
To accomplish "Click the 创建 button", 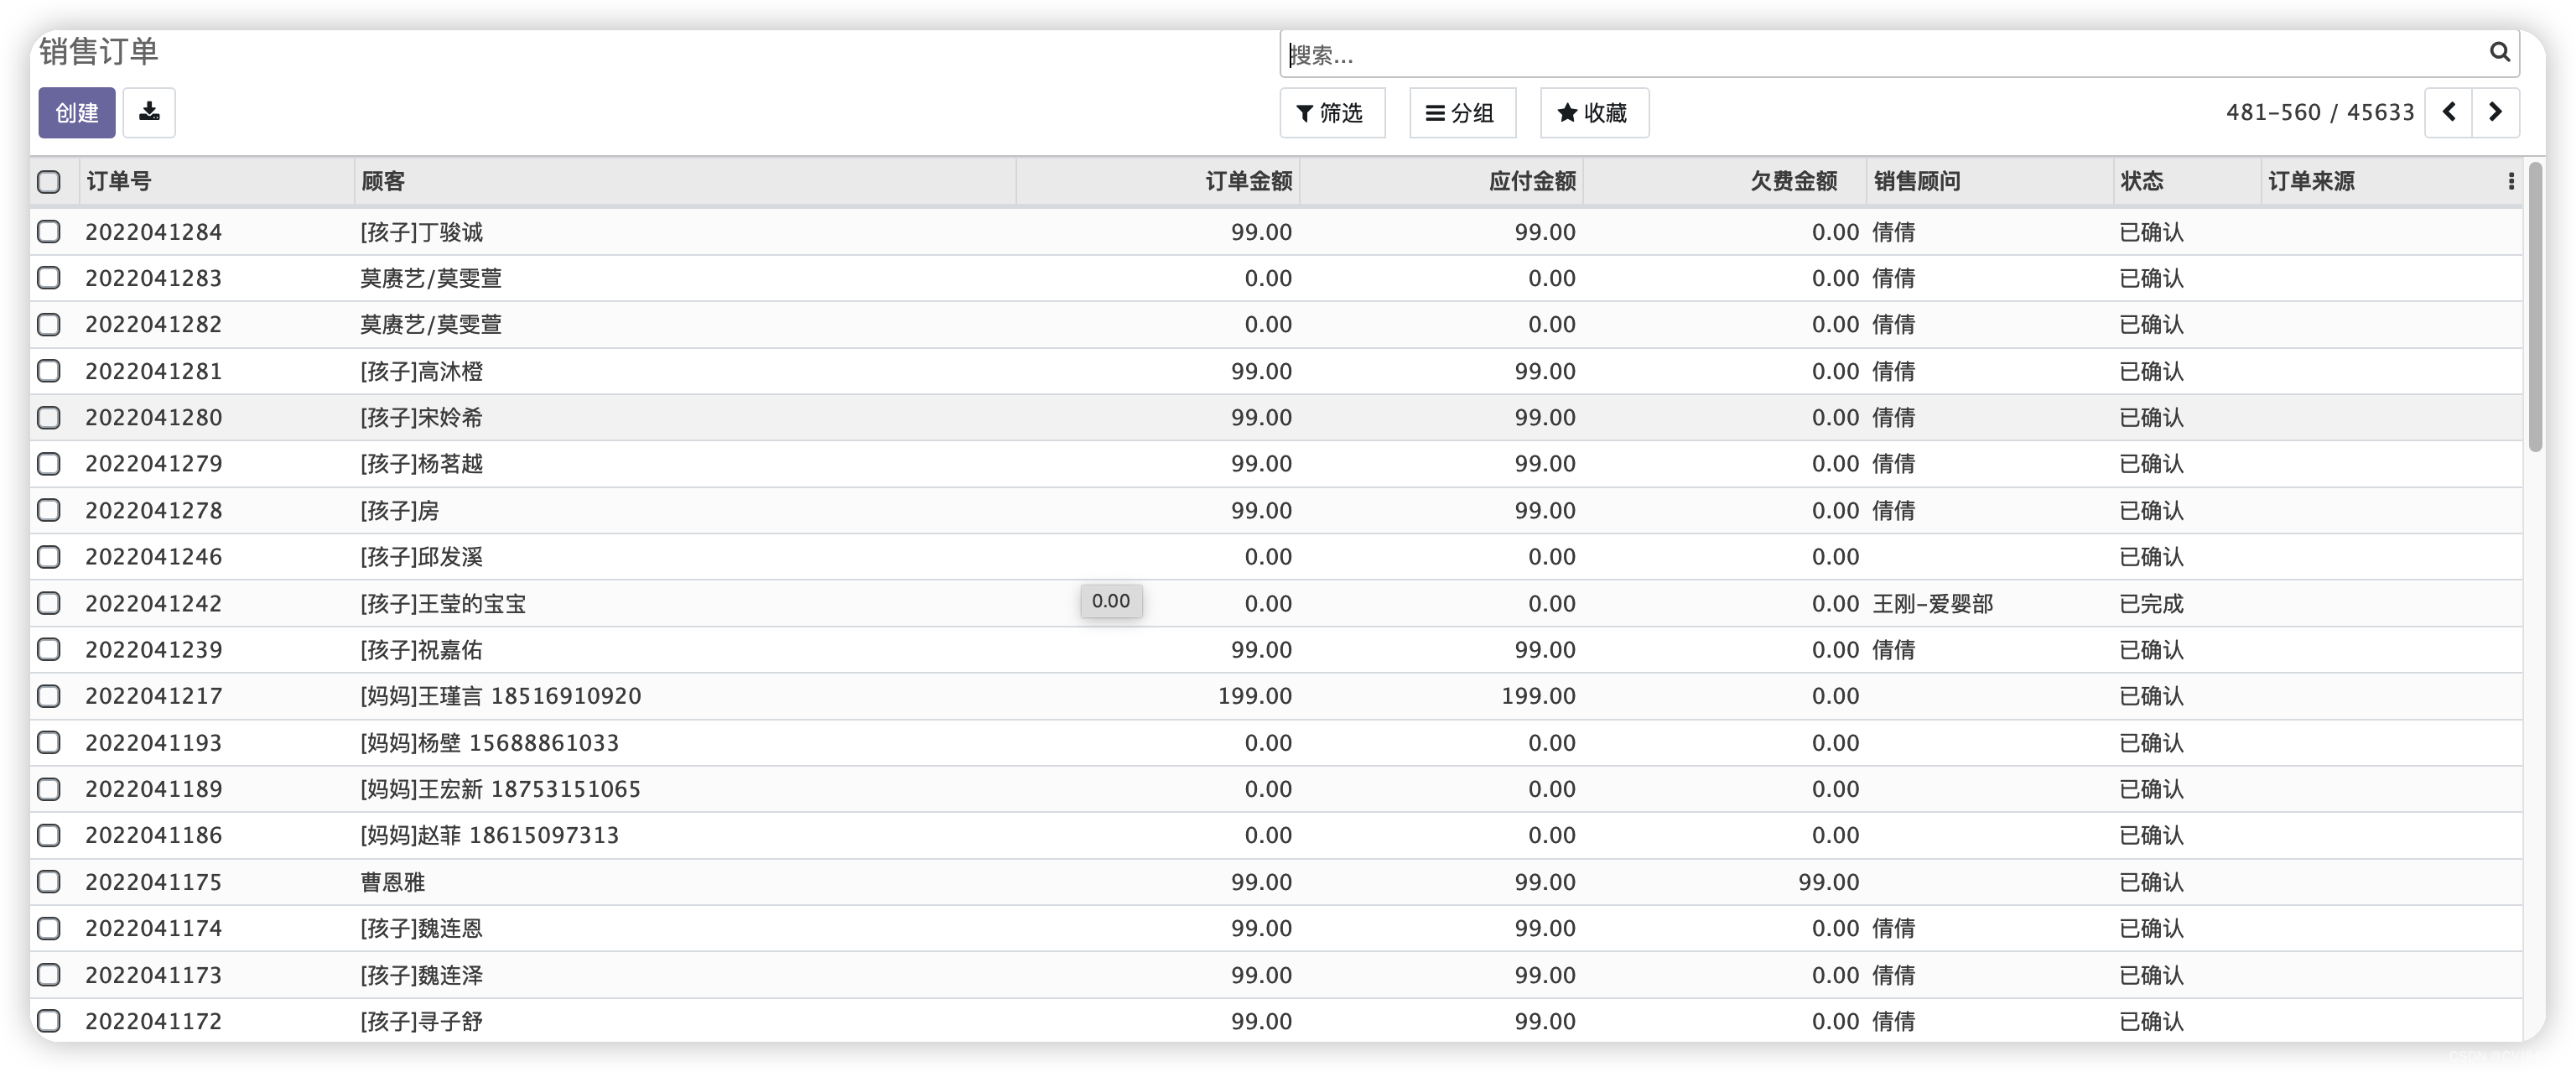I will click(76, 112).
